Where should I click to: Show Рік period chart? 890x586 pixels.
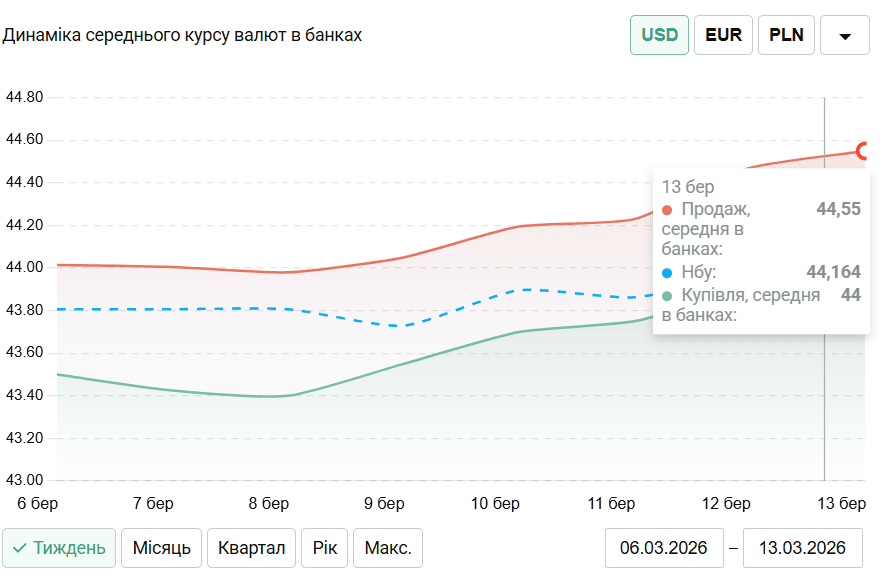(325, 548)
